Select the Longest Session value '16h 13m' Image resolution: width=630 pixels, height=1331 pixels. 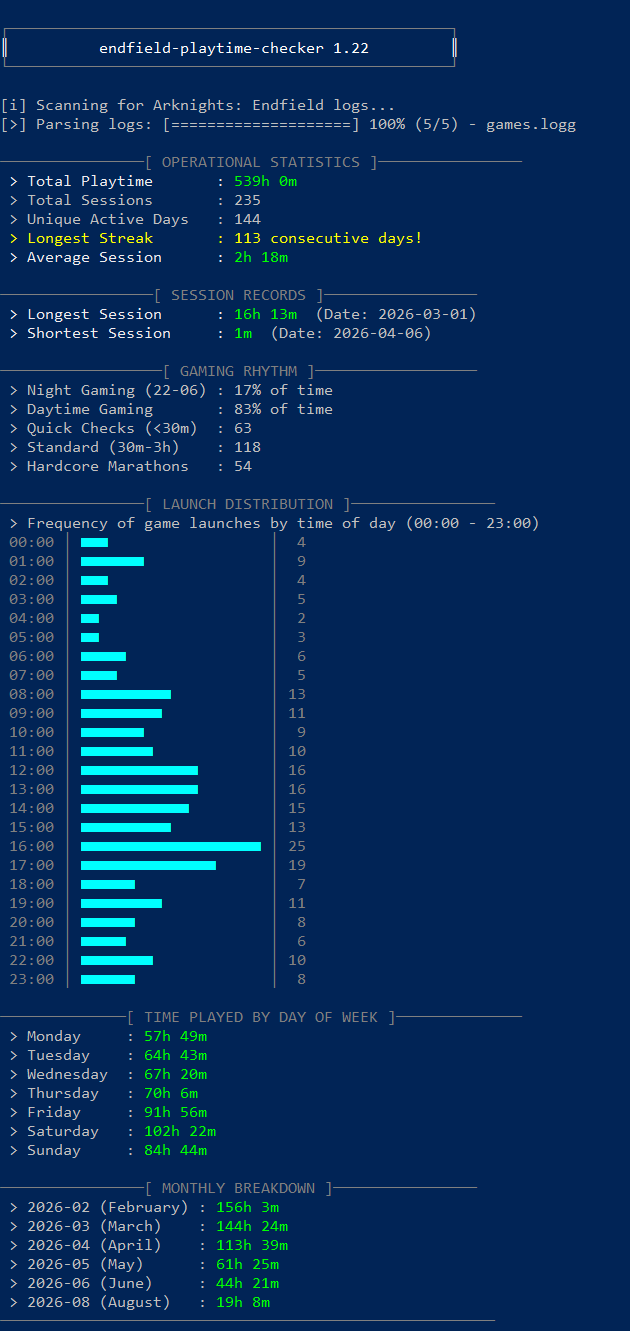click(265, 314)
